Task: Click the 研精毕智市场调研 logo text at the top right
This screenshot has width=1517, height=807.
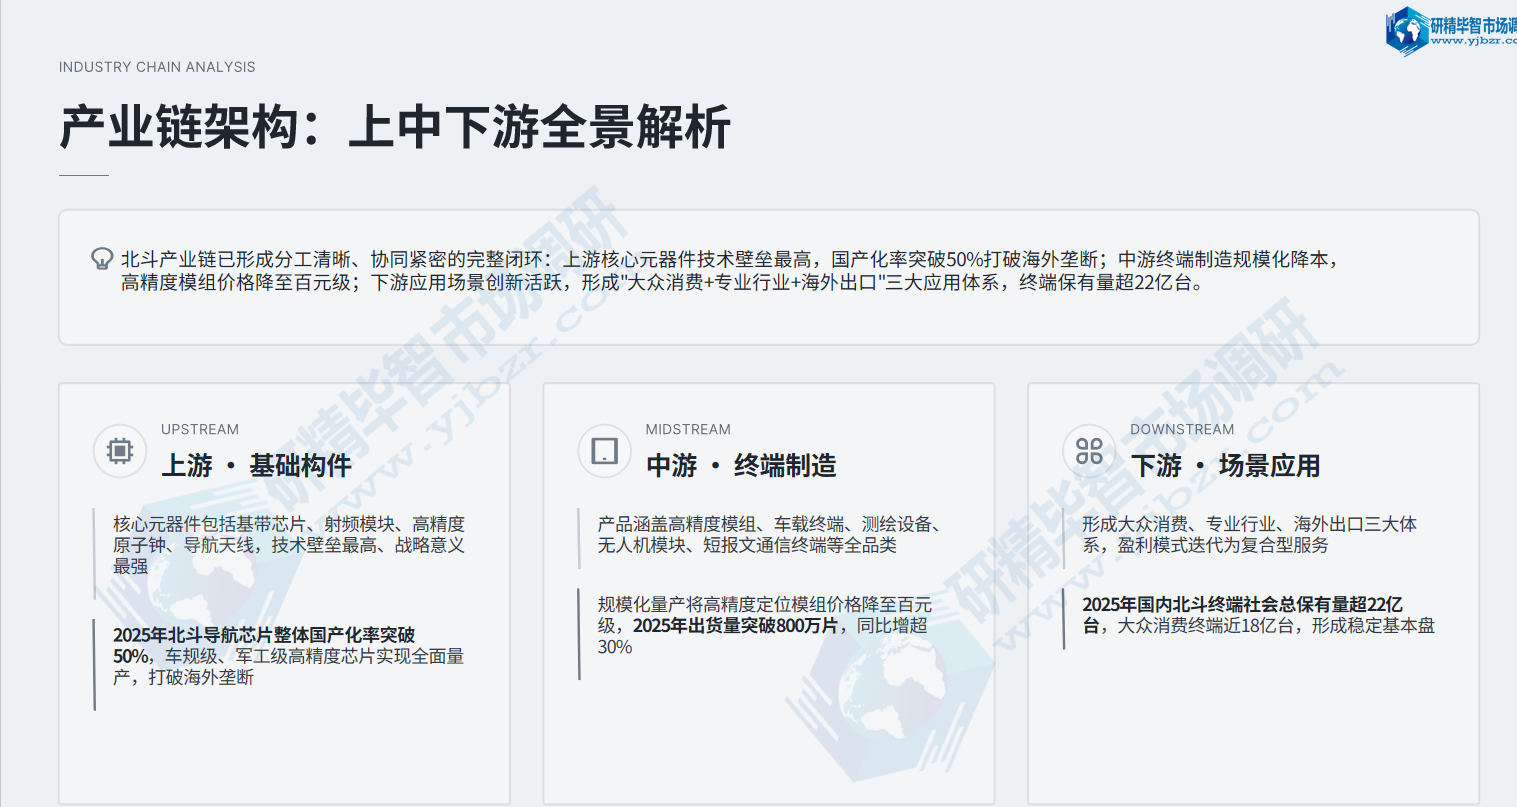Action: click(x=1473, y=26)
